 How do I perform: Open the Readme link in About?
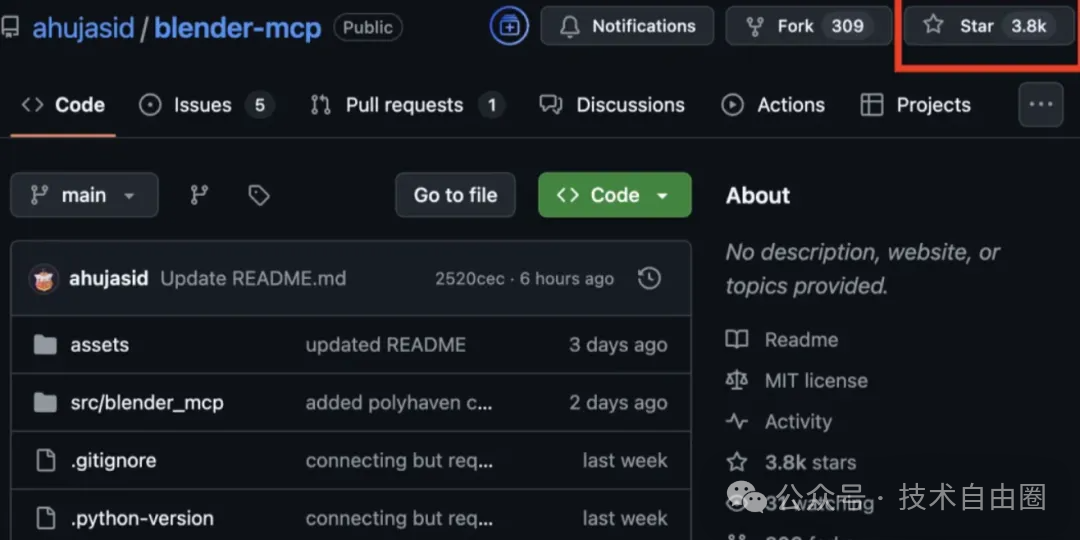tap(801, 340)
